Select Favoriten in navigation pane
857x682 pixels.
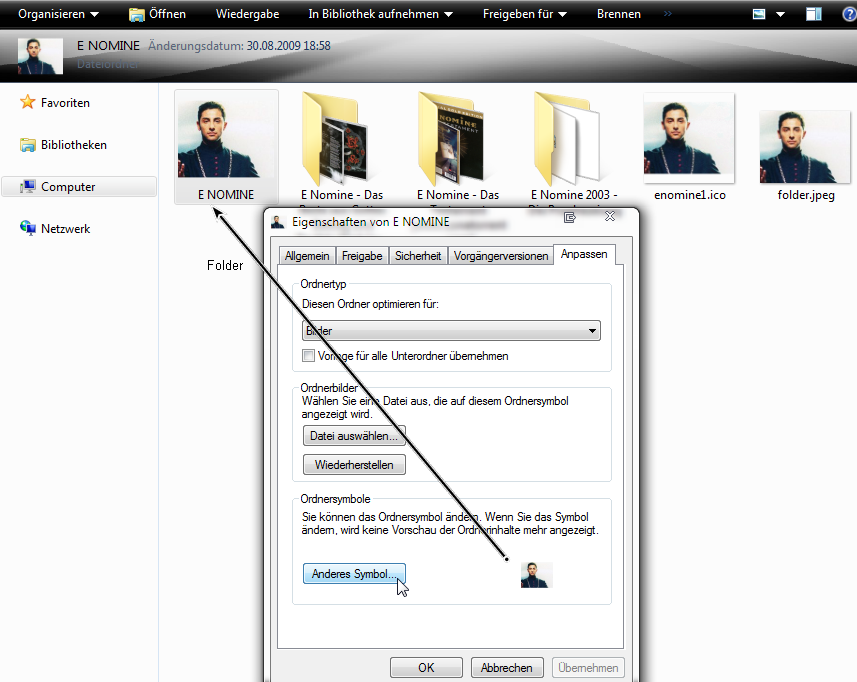click(65, 103)
